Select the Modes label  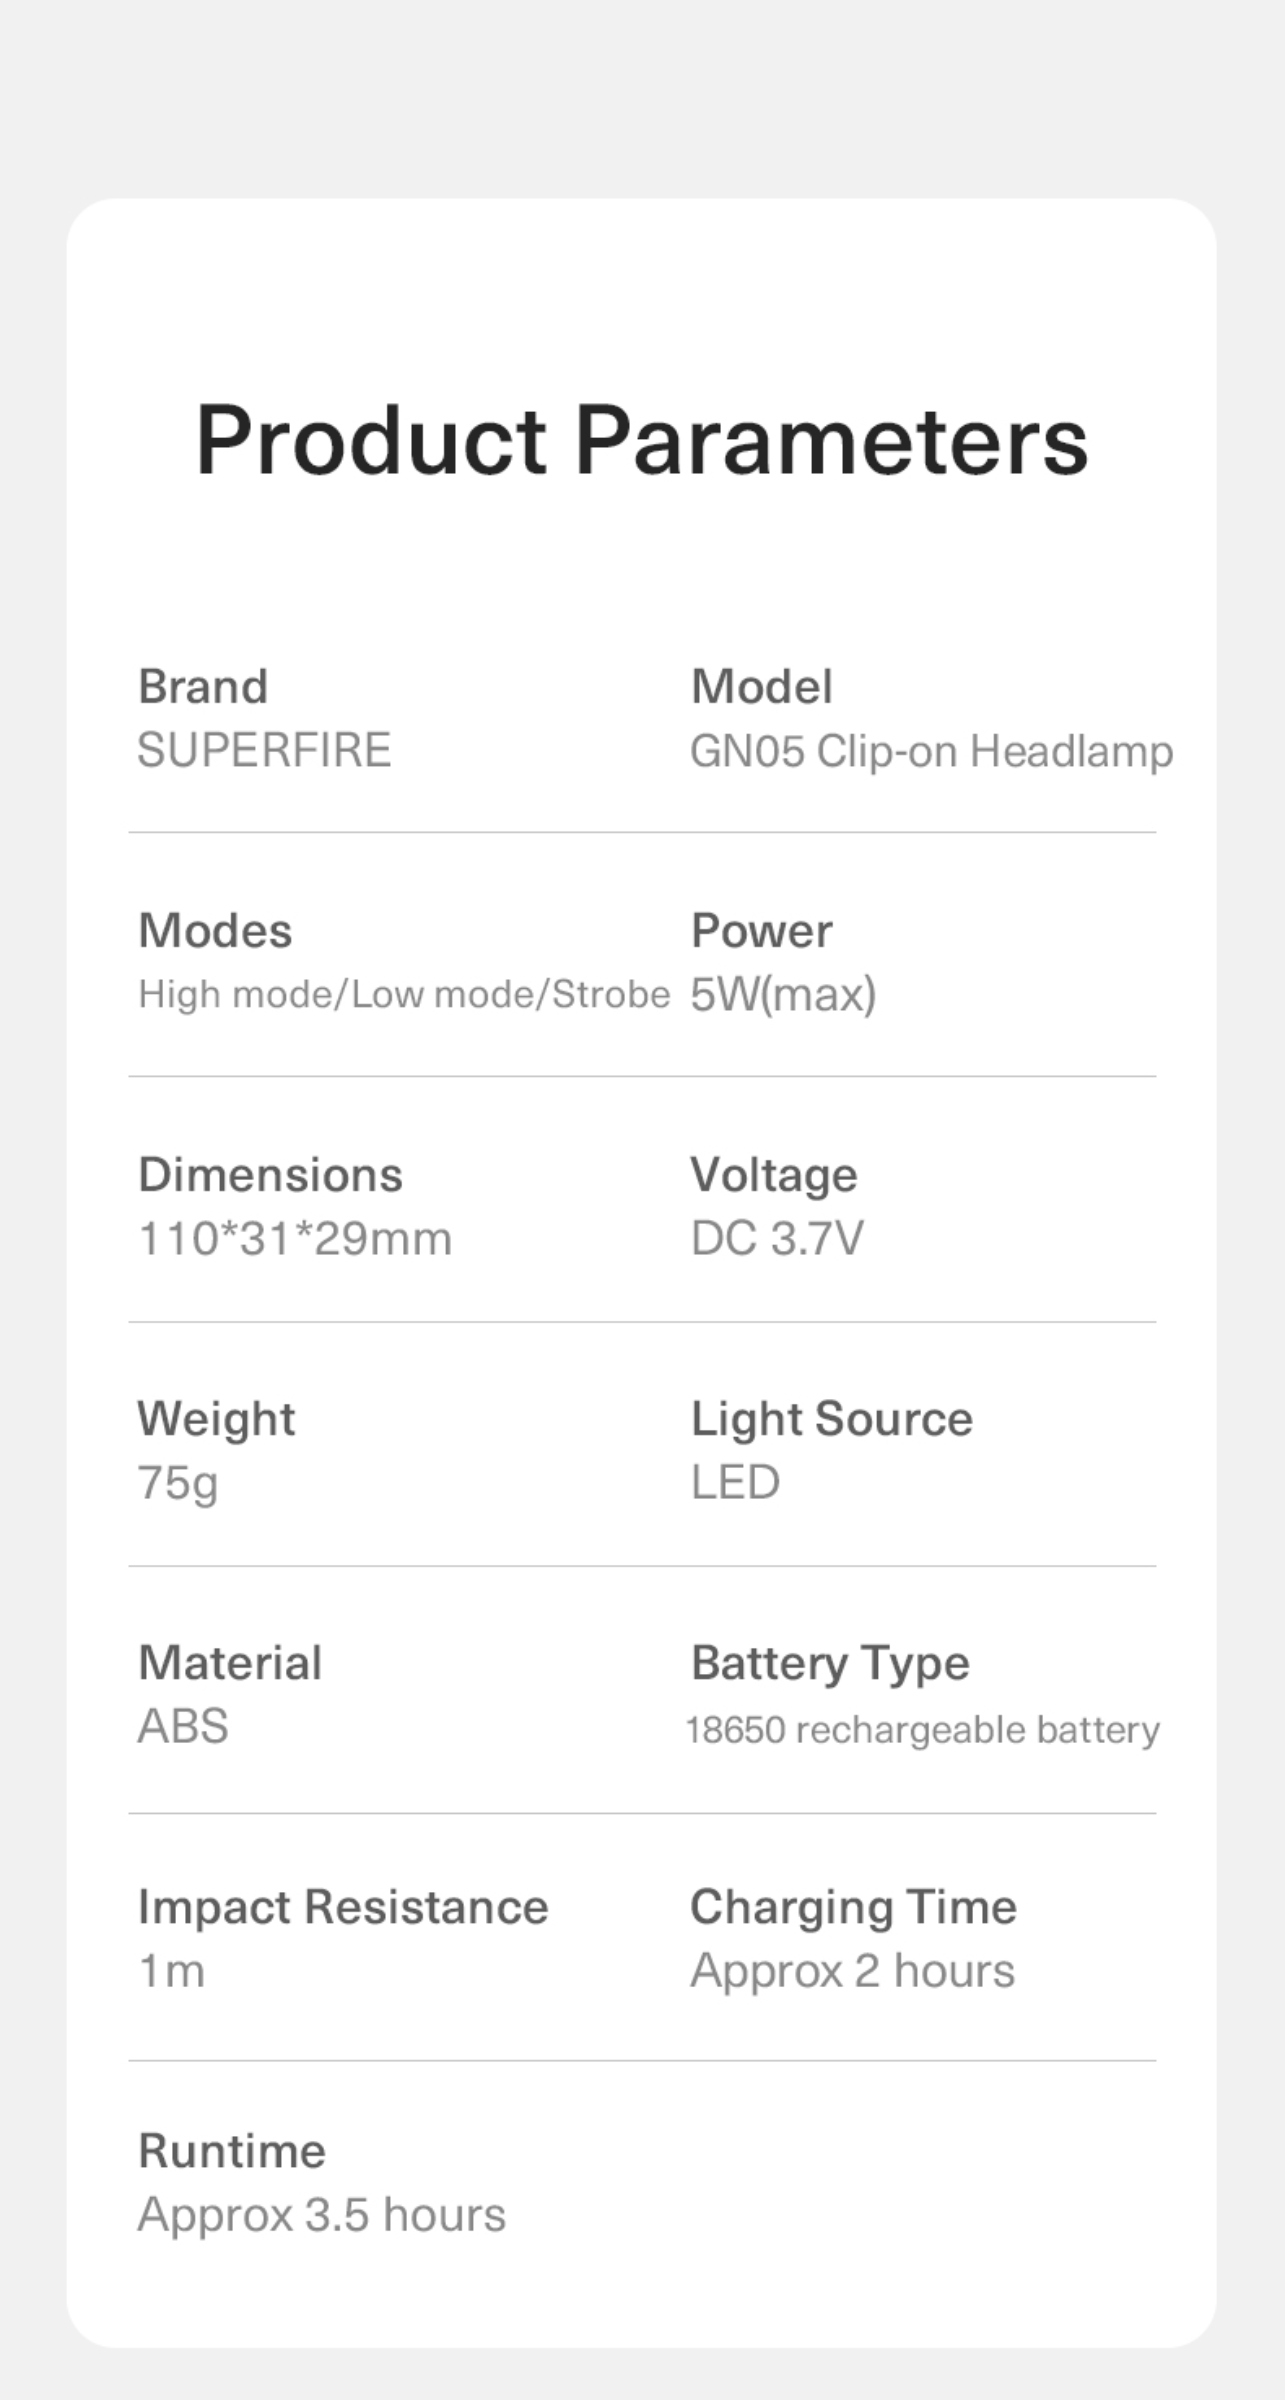pyautogui.click(x=215, y=931)
